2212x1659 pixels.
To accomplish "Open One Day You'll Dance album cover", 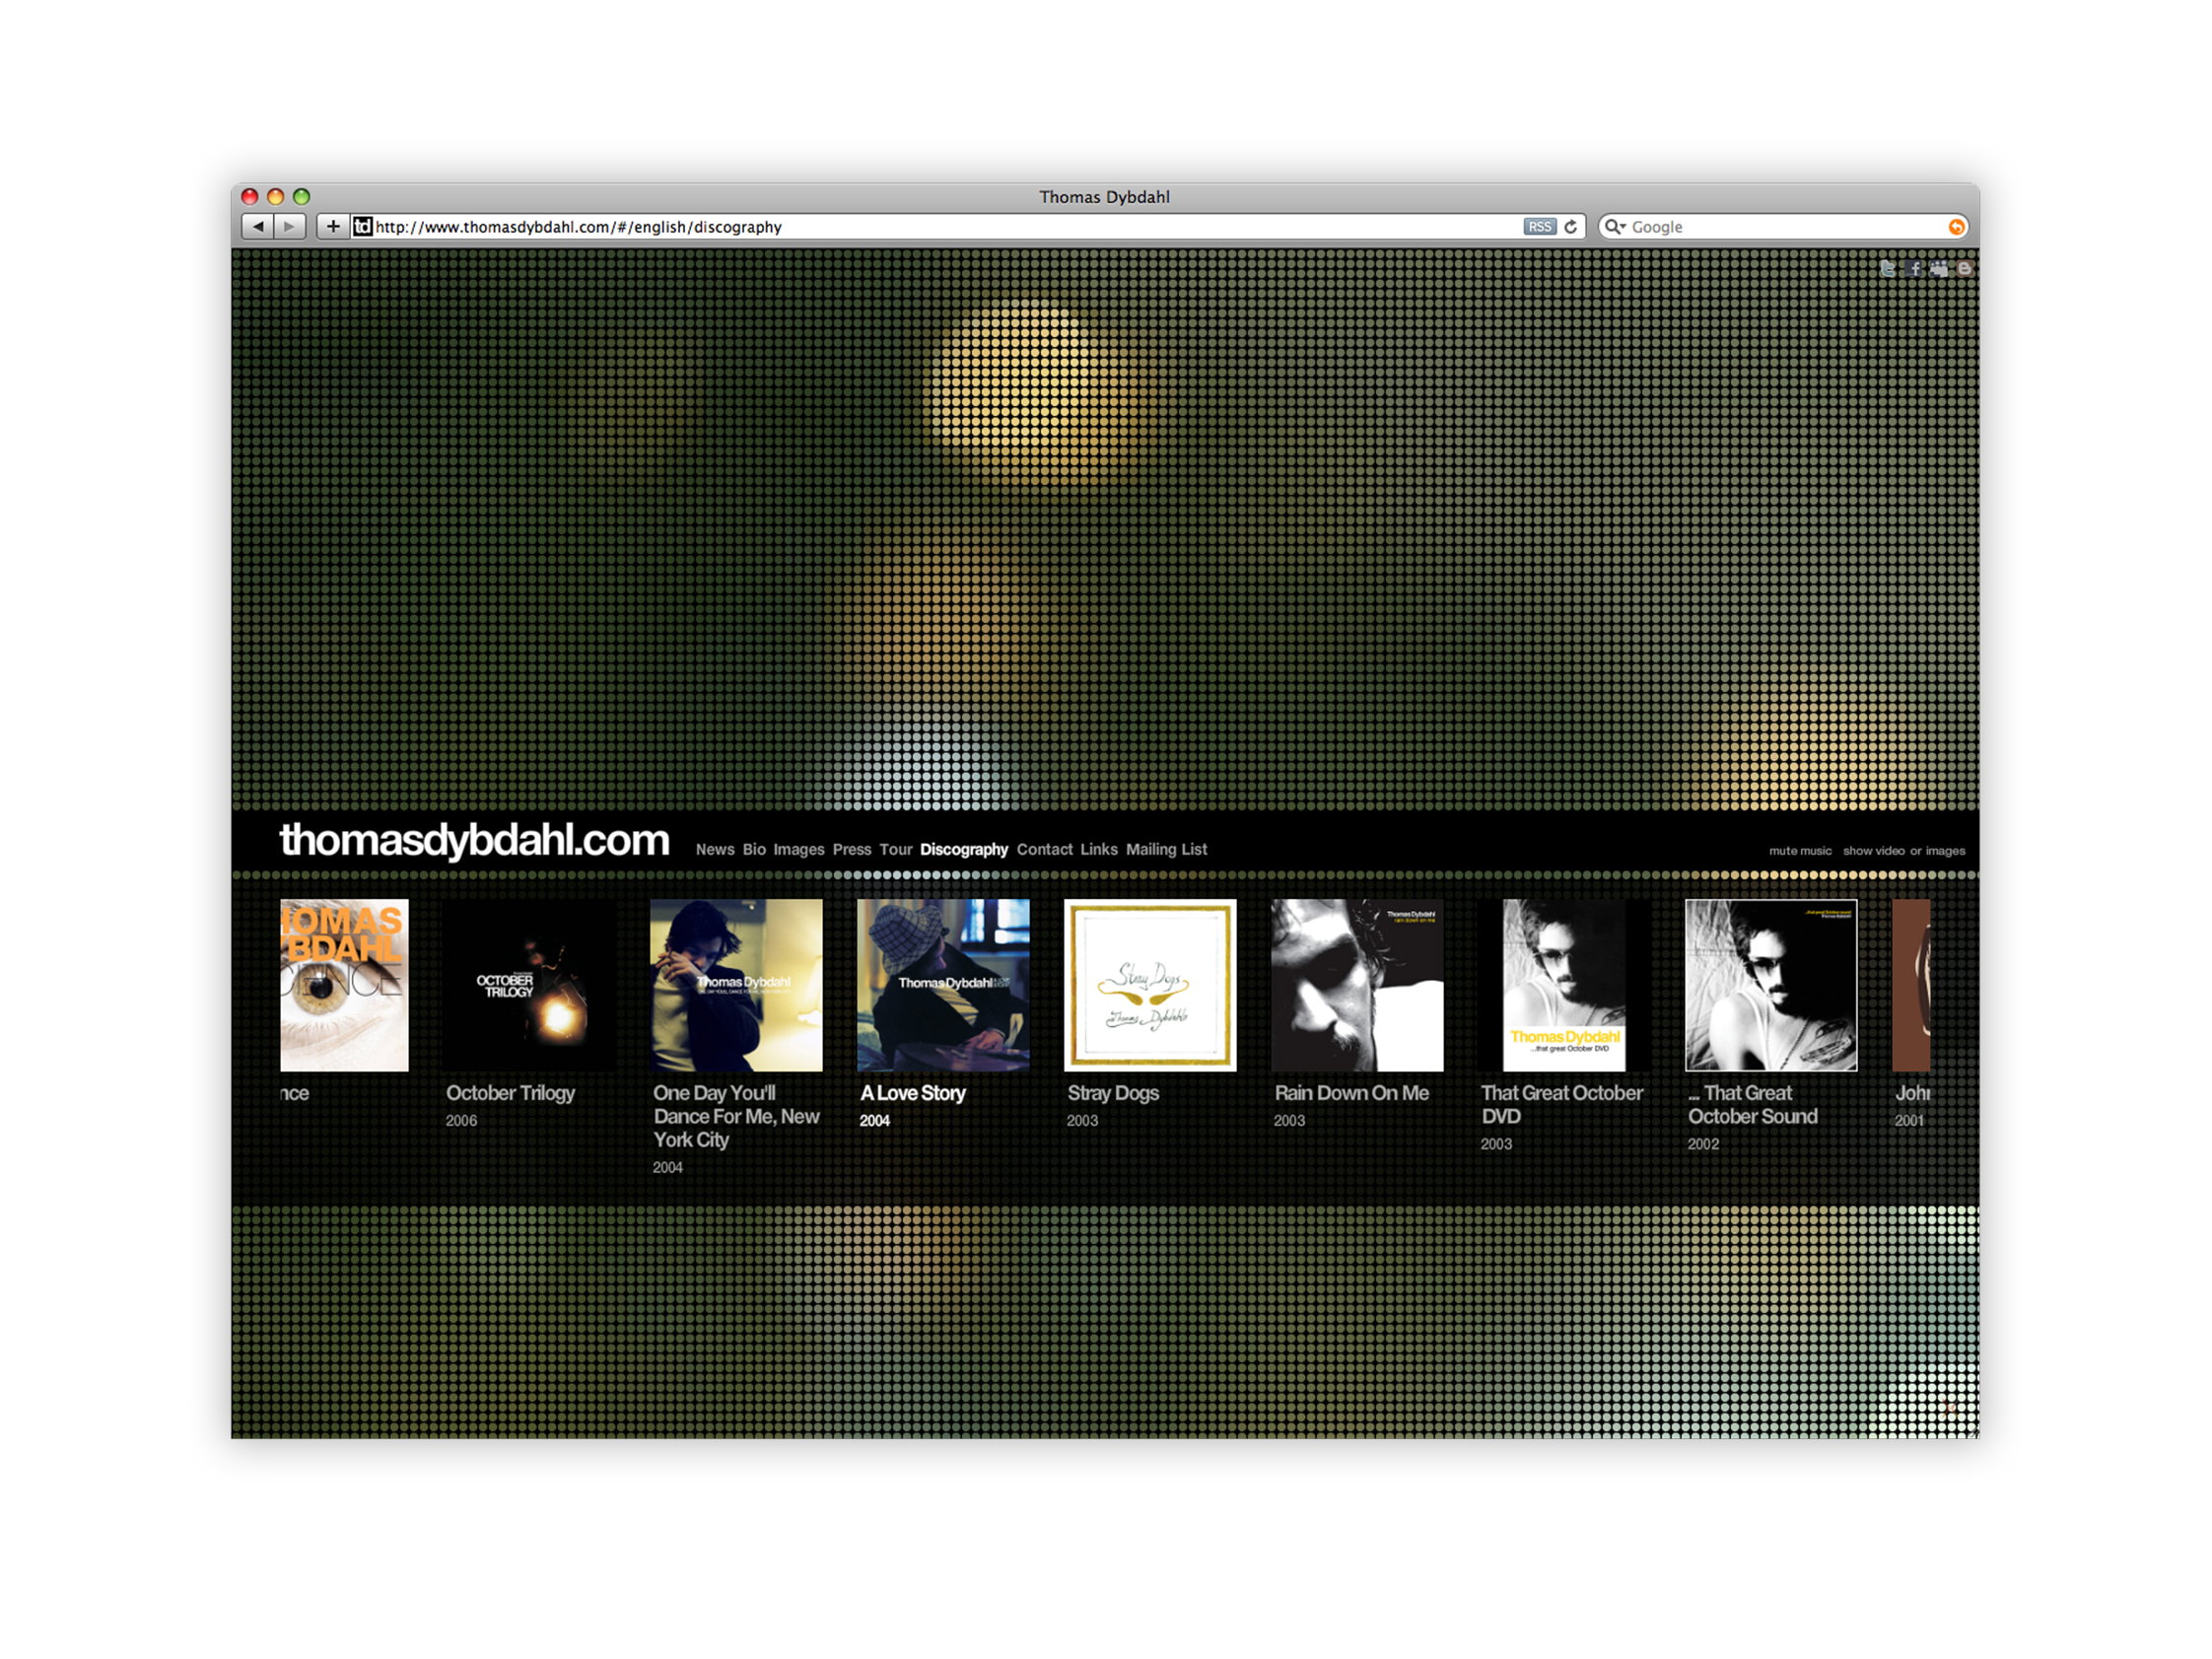I will coord(737,985).
